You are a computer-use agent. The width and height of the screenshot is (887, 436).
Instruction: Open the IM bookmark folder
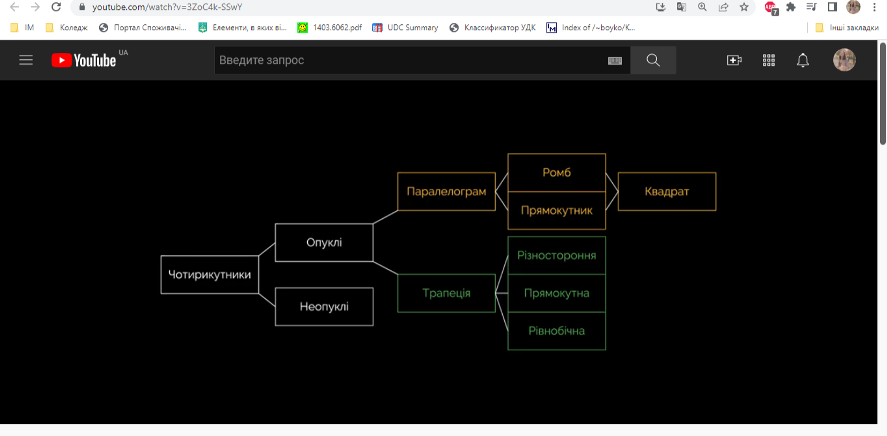coord(22,27)
